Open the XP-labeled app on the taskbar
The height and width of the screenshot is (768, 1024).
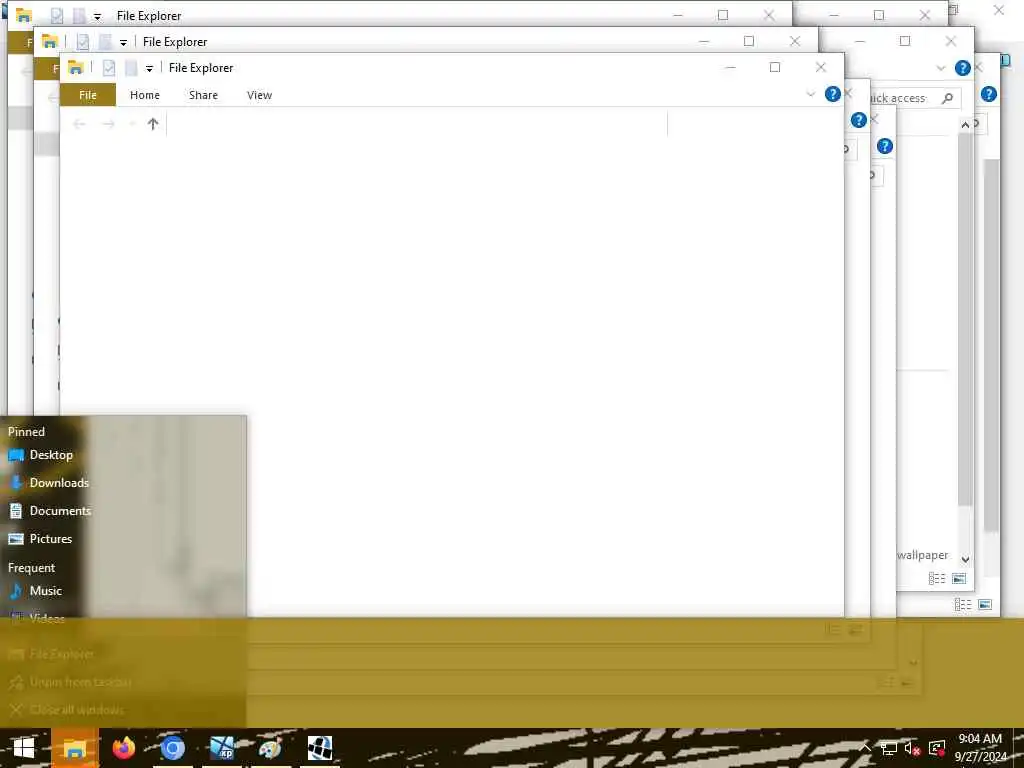click(x=222, y=748)
